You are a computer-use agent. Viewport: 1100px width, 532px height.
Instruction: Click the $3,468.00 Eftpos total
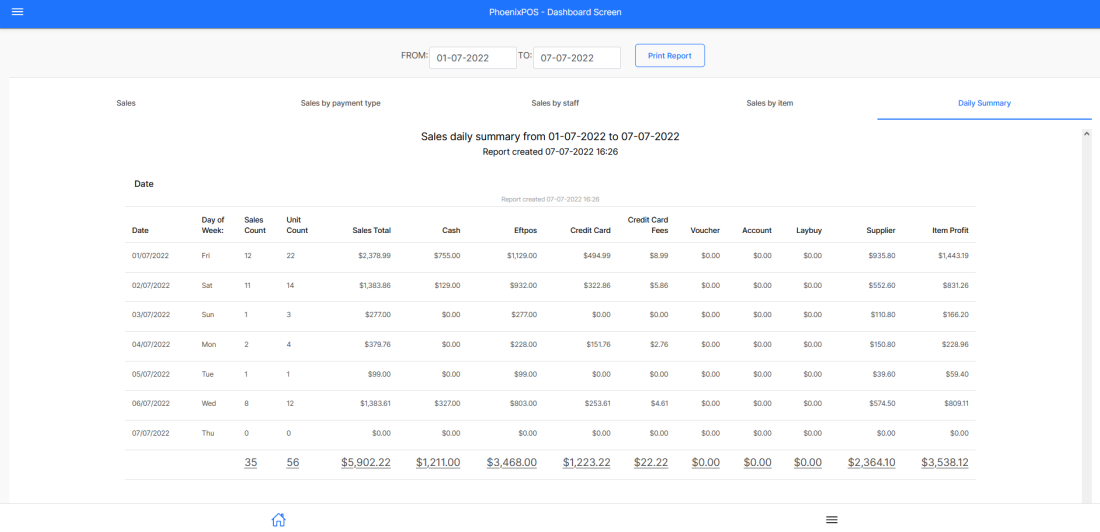[x=511, y=462]
